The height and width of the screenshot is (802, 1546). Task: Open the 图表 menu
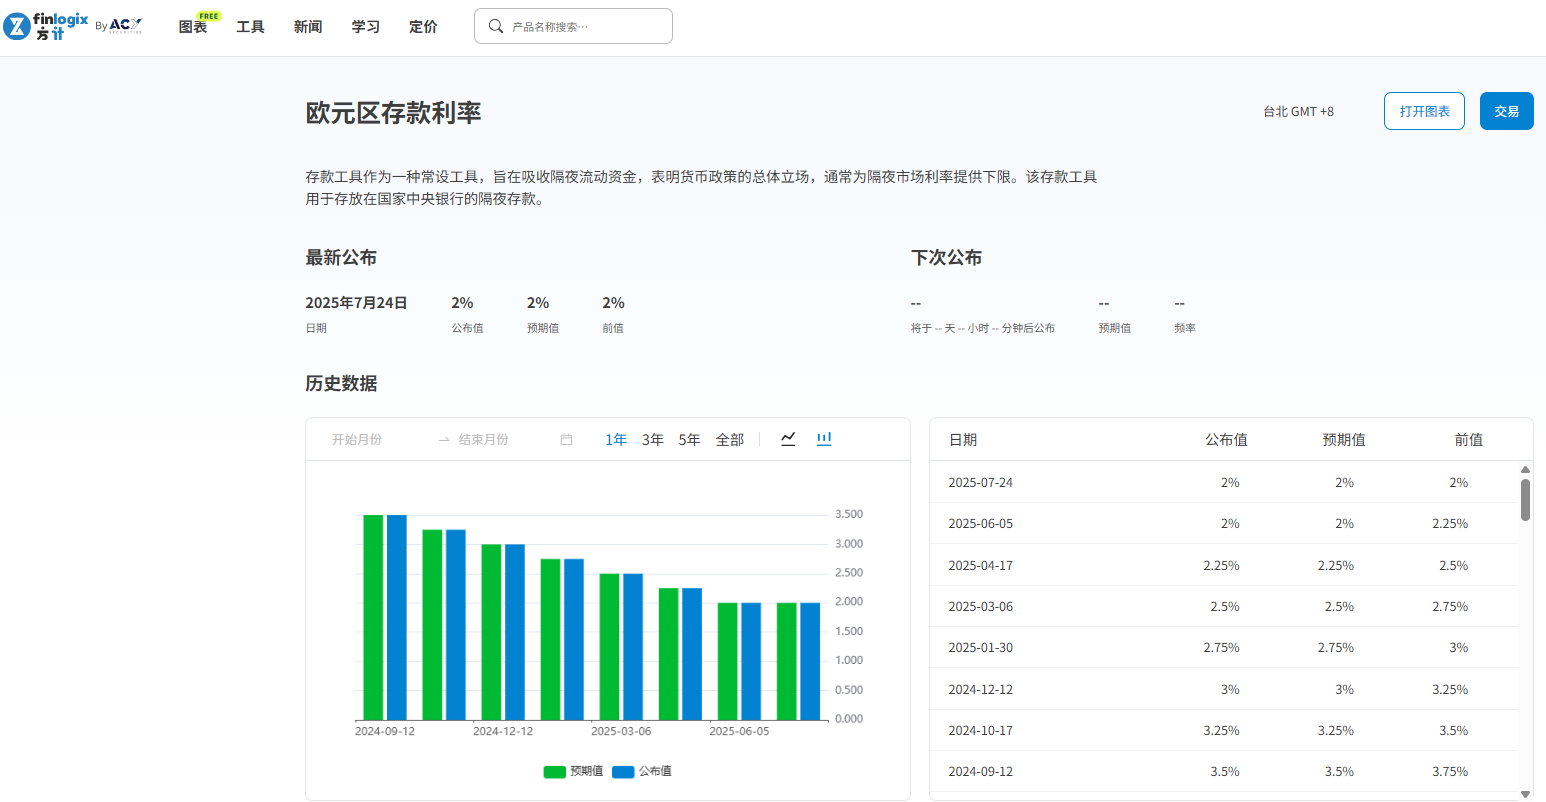[x=193, y=27]
